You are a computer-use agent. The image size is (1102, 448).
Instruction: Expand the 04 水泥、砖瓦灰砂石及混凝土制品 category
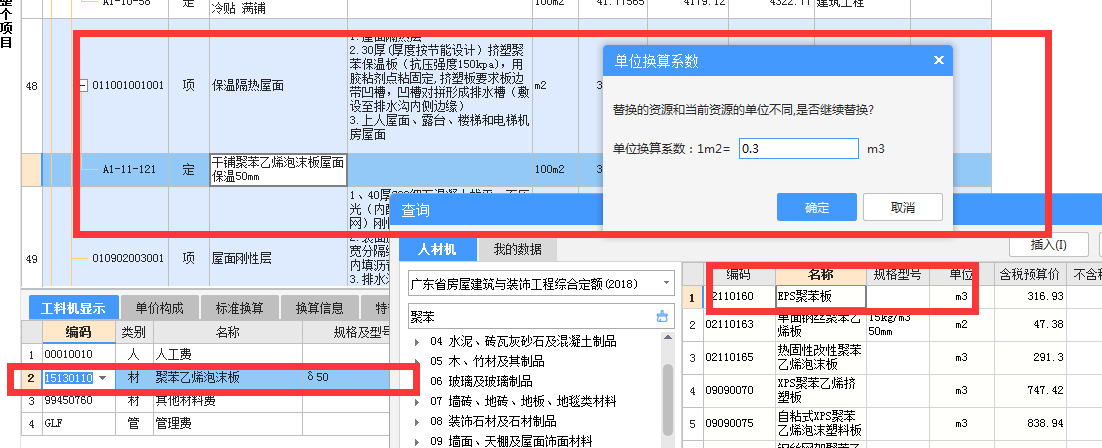417,342
